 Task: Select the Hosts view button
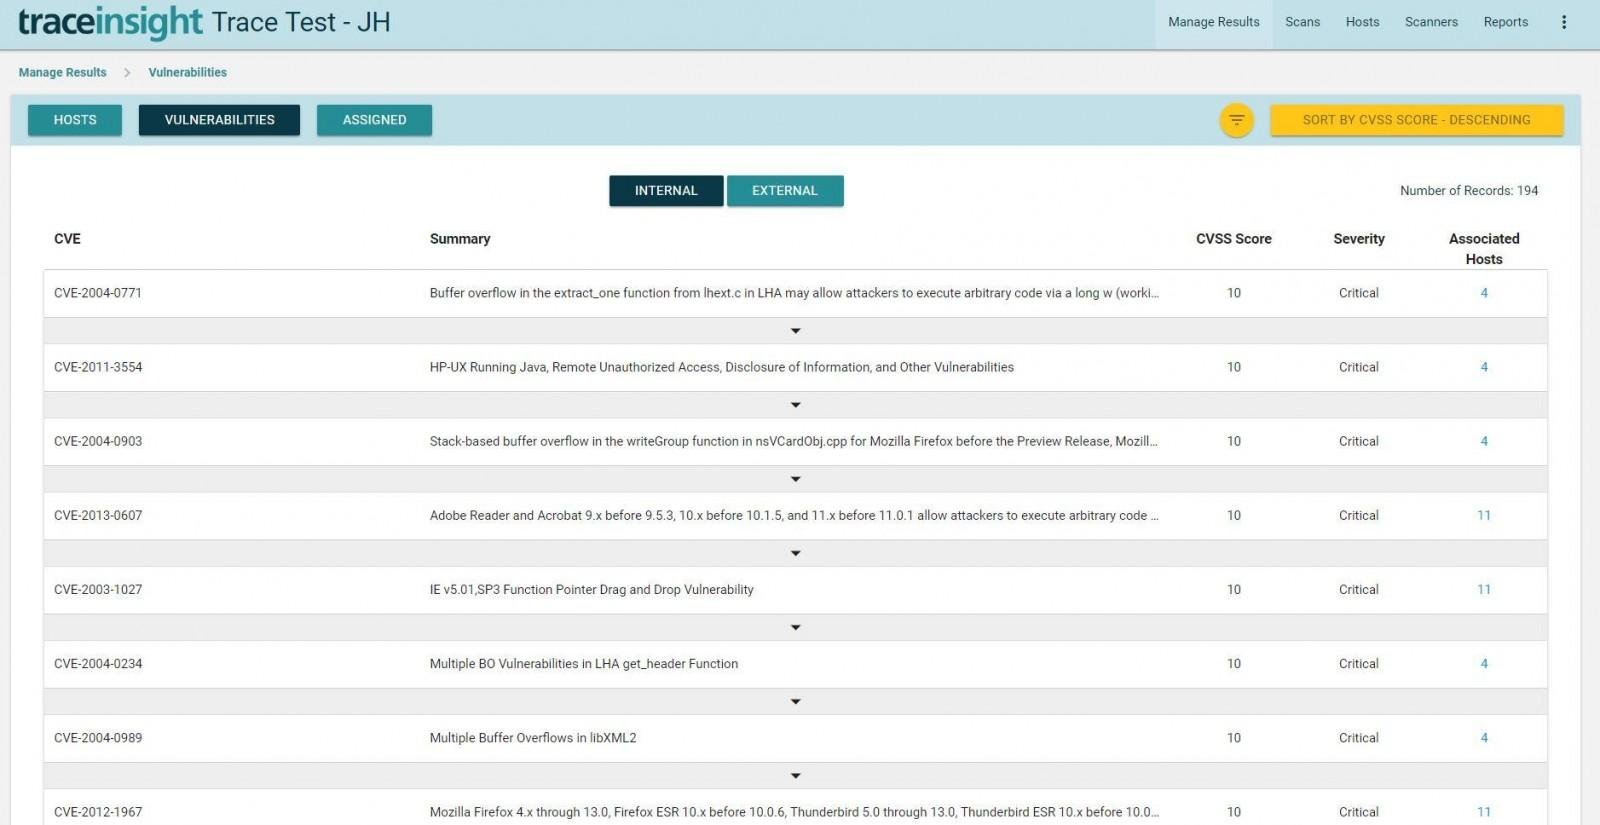[x=75, y=120]
